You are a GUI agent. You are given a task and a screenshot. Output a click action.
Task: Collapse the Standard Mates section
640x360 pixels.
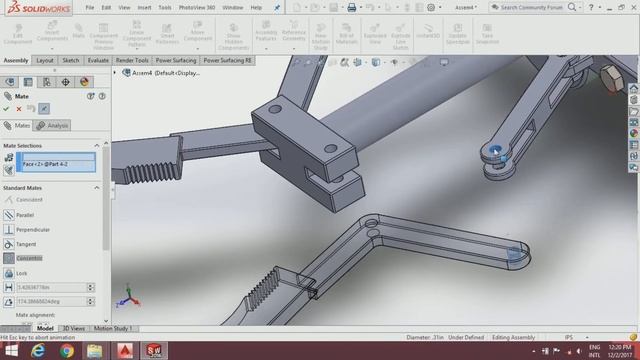(x=97, y=188)
